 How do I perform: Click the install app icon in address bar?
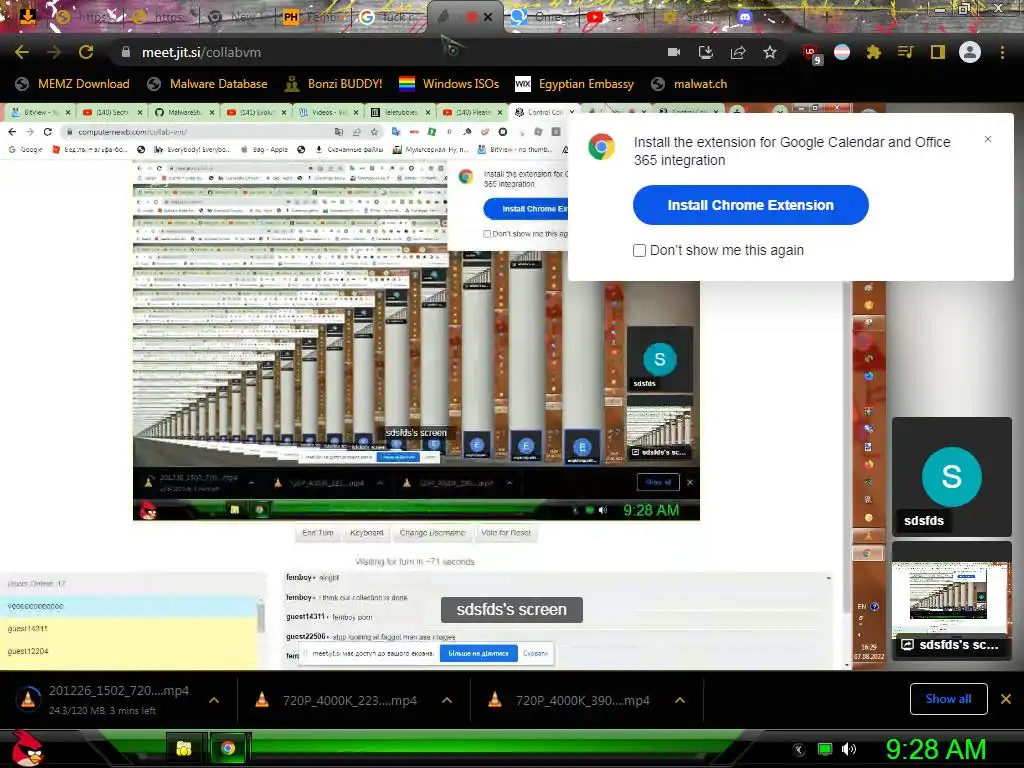coord(705,52)
